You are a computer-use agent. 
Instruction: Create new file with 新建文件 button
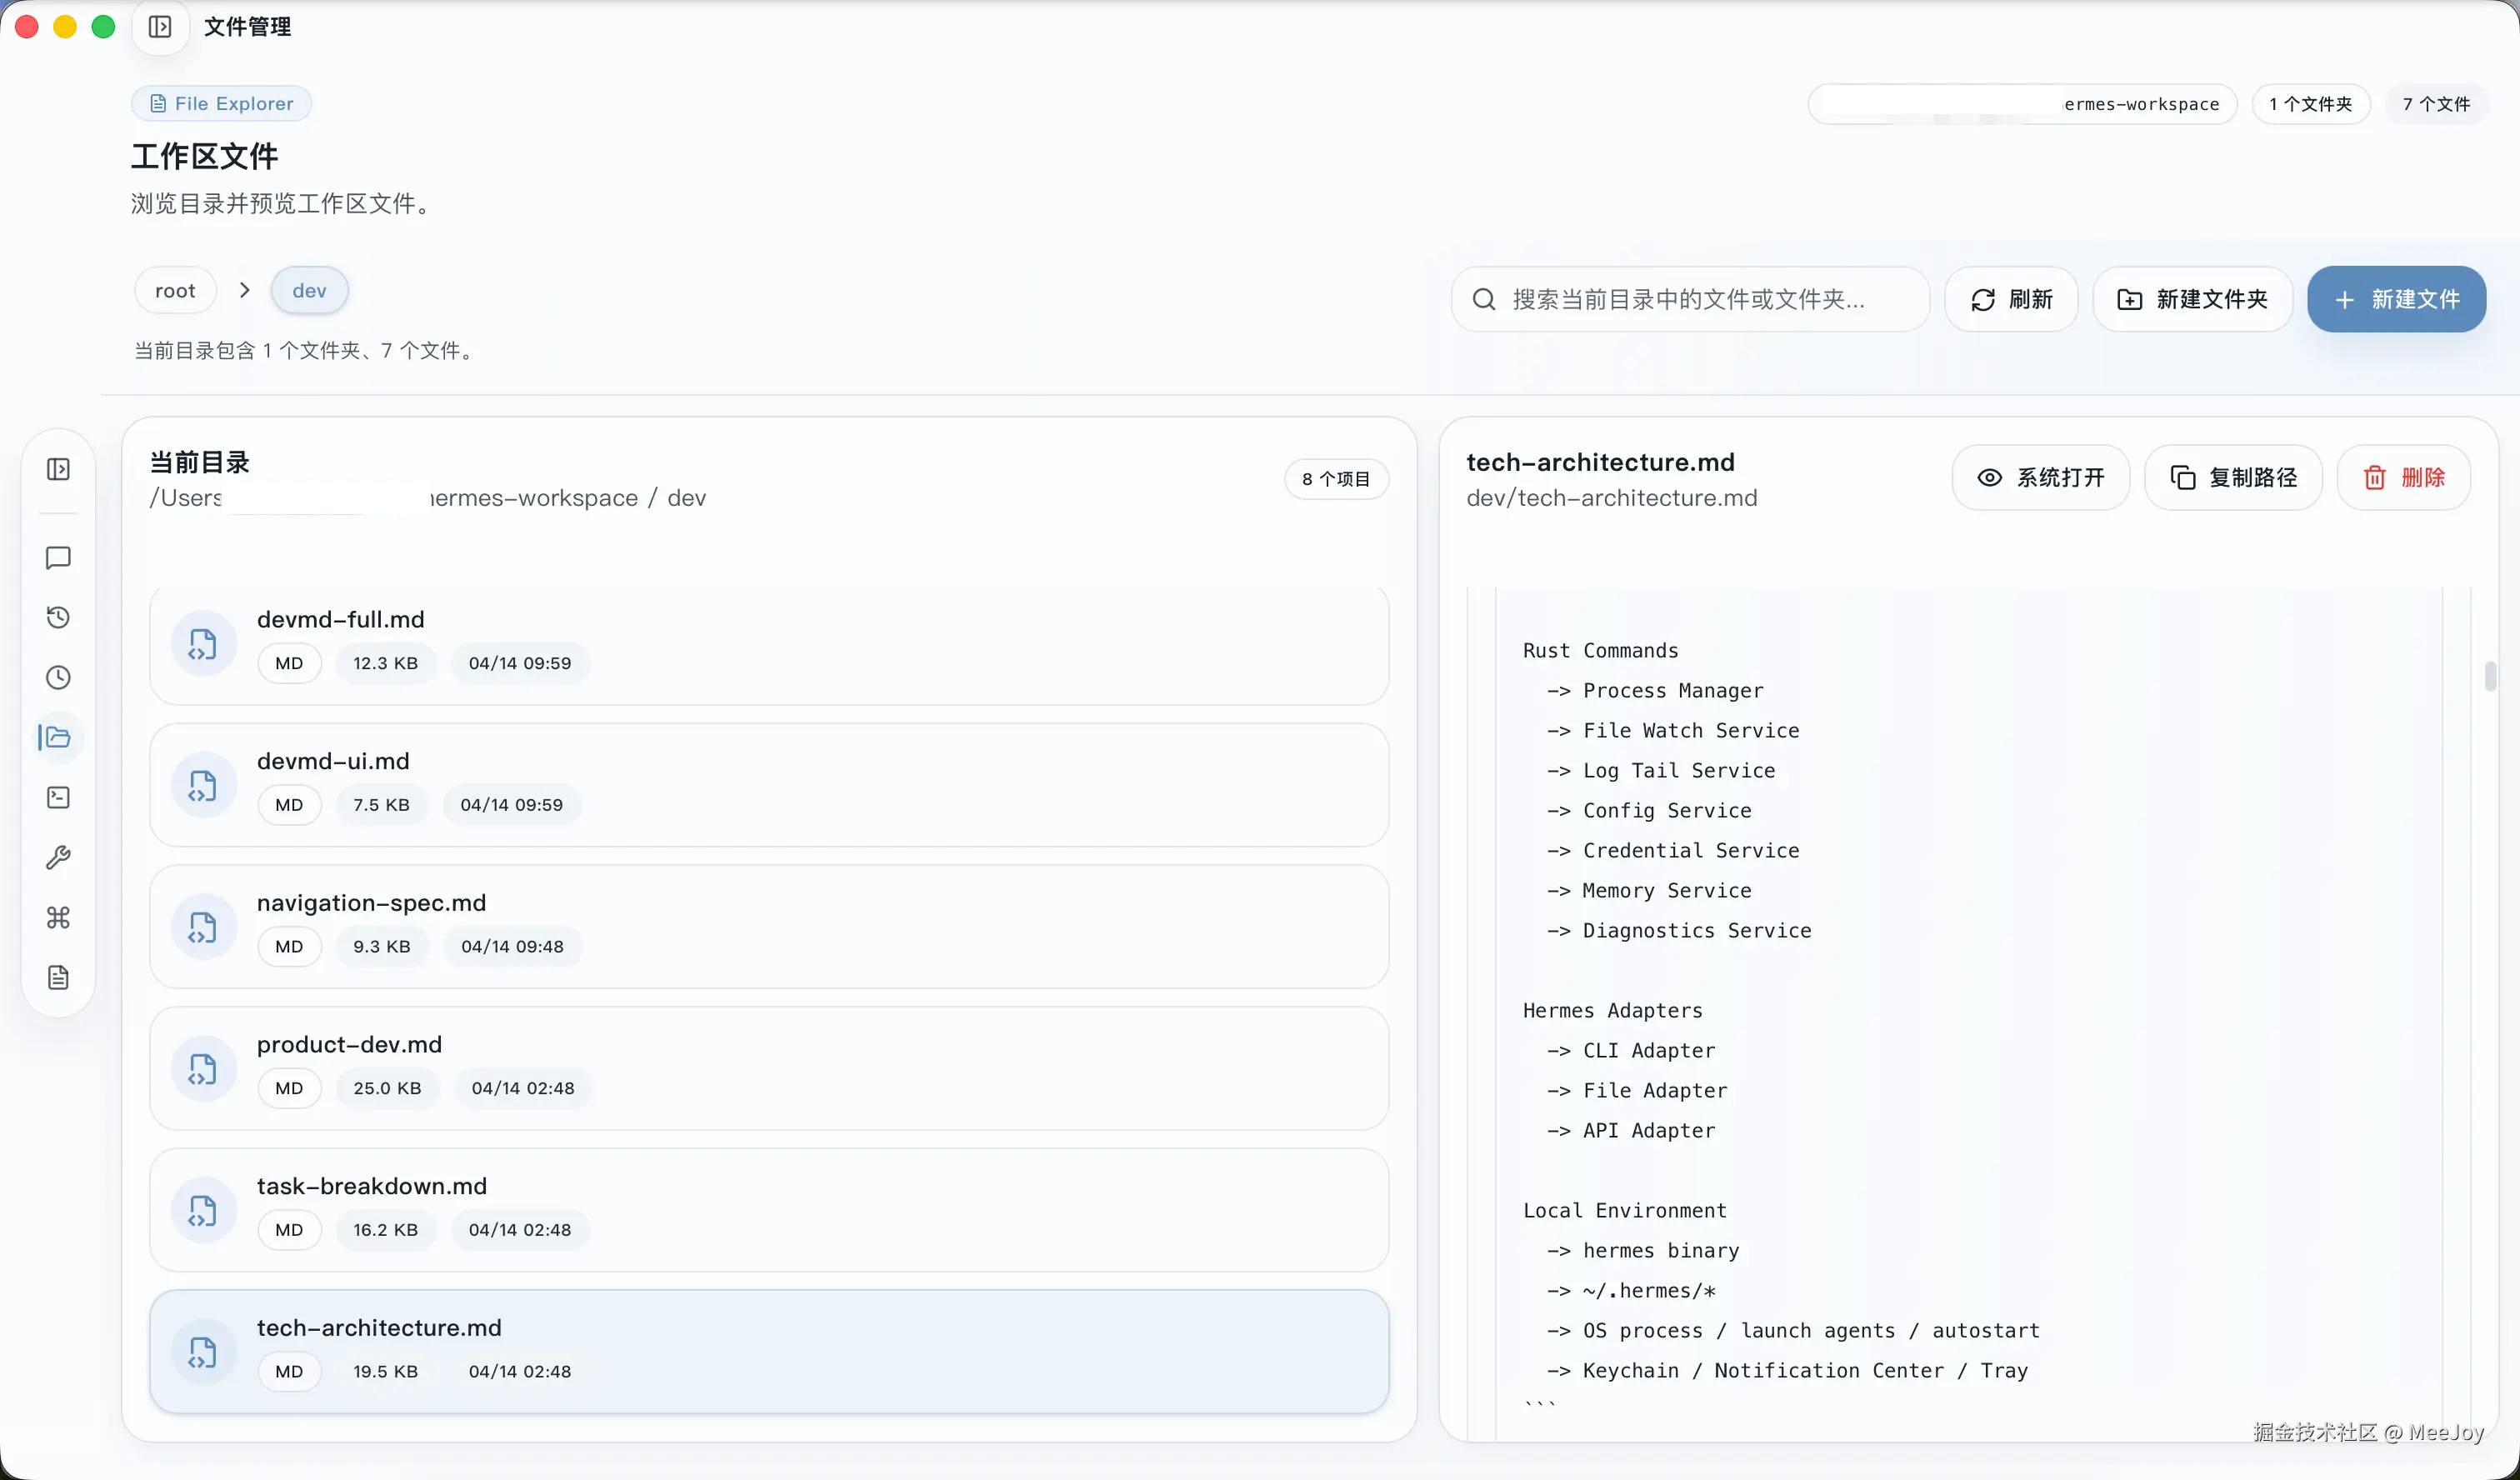2396,299
